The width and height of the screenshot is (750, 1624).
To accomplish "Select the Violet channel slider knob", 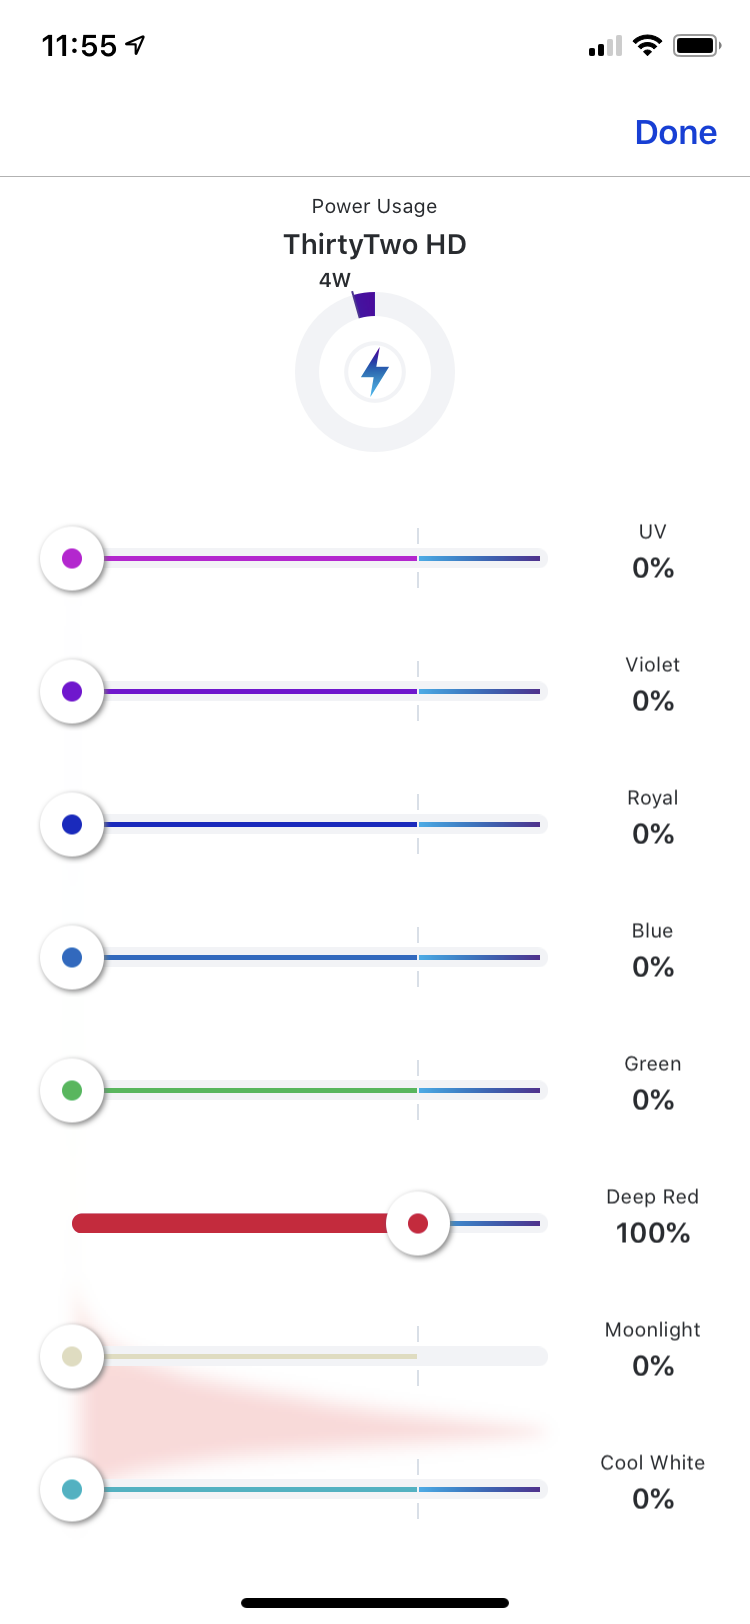I will [x=72, y=691].
